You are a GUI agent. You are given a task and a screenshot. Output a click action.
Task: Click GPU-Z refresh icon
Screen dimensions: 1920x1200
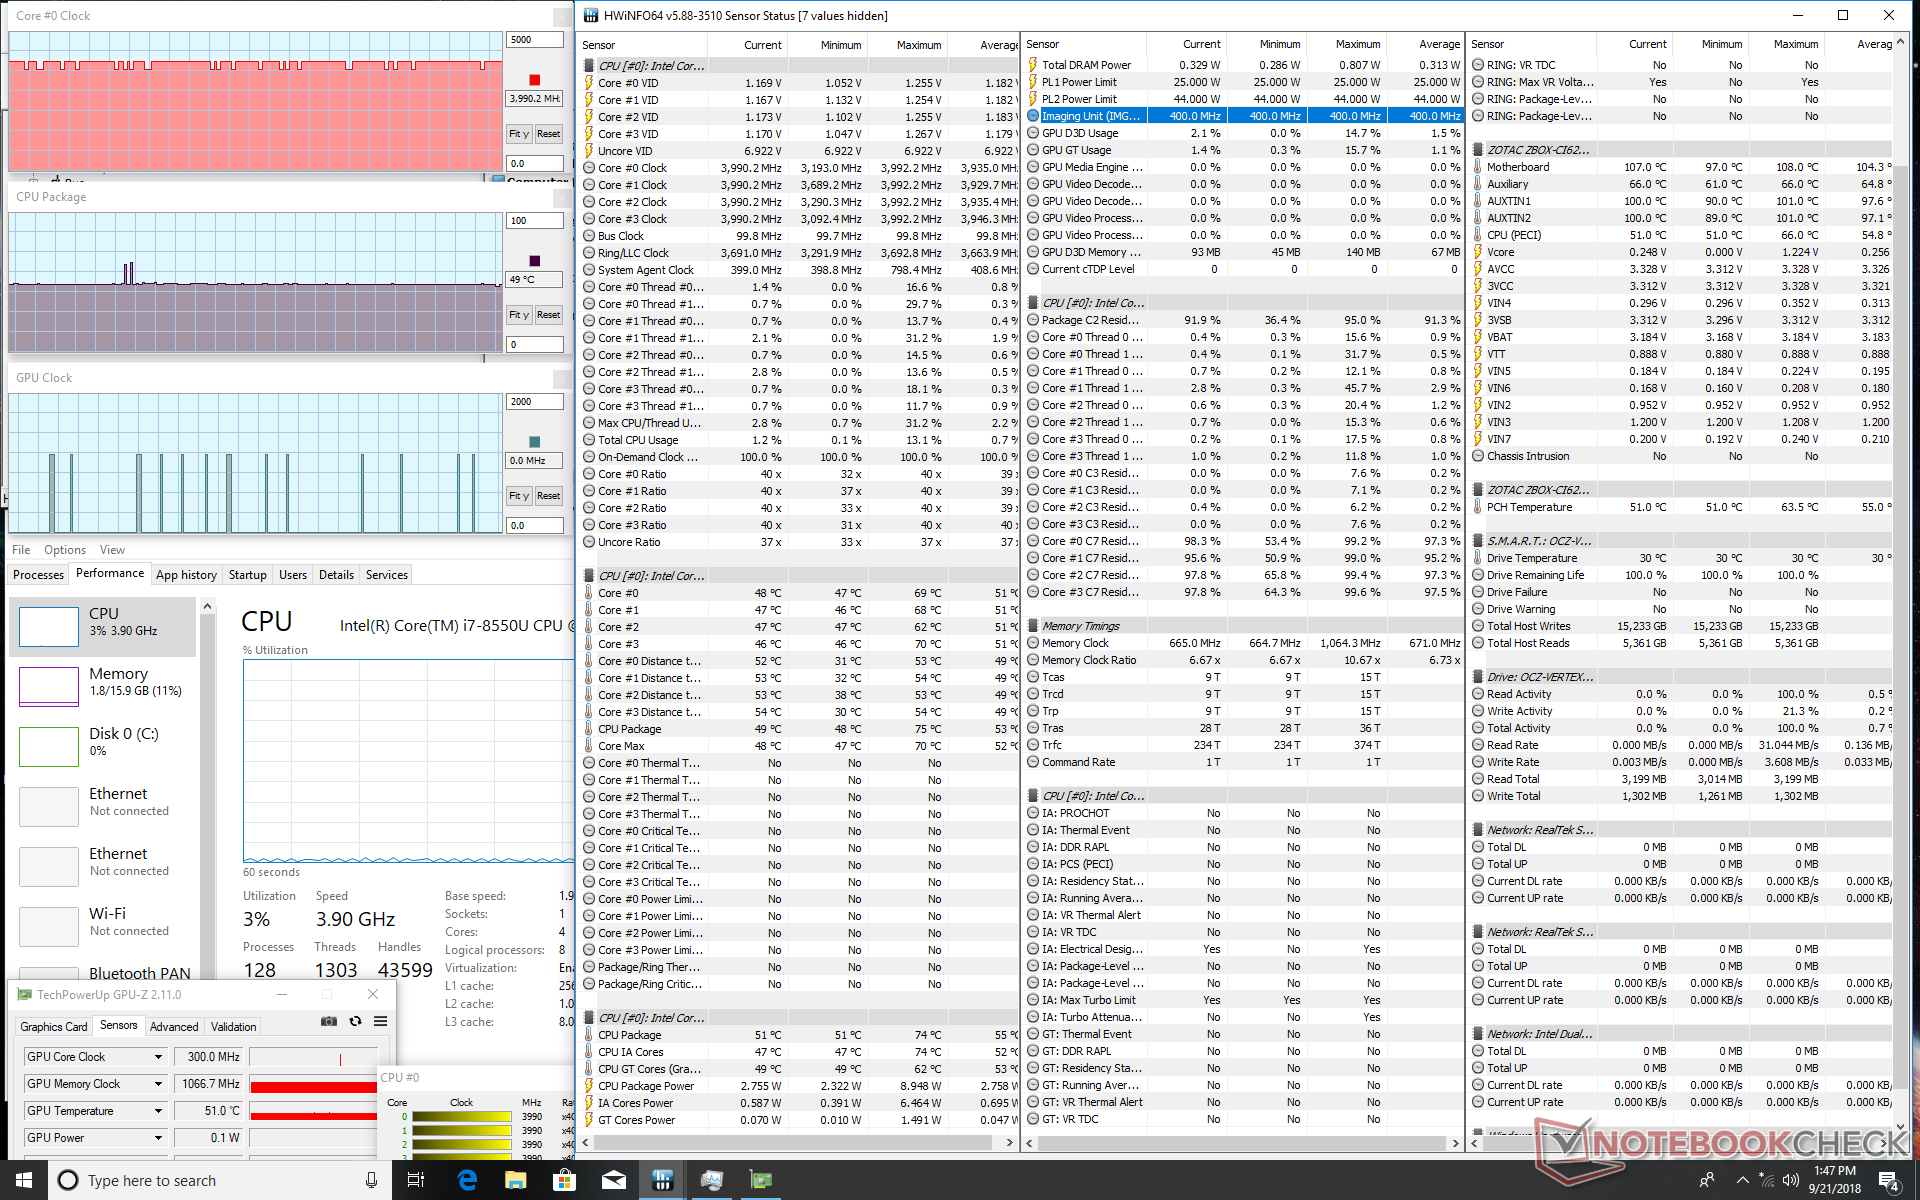[x=355, y=1021]
